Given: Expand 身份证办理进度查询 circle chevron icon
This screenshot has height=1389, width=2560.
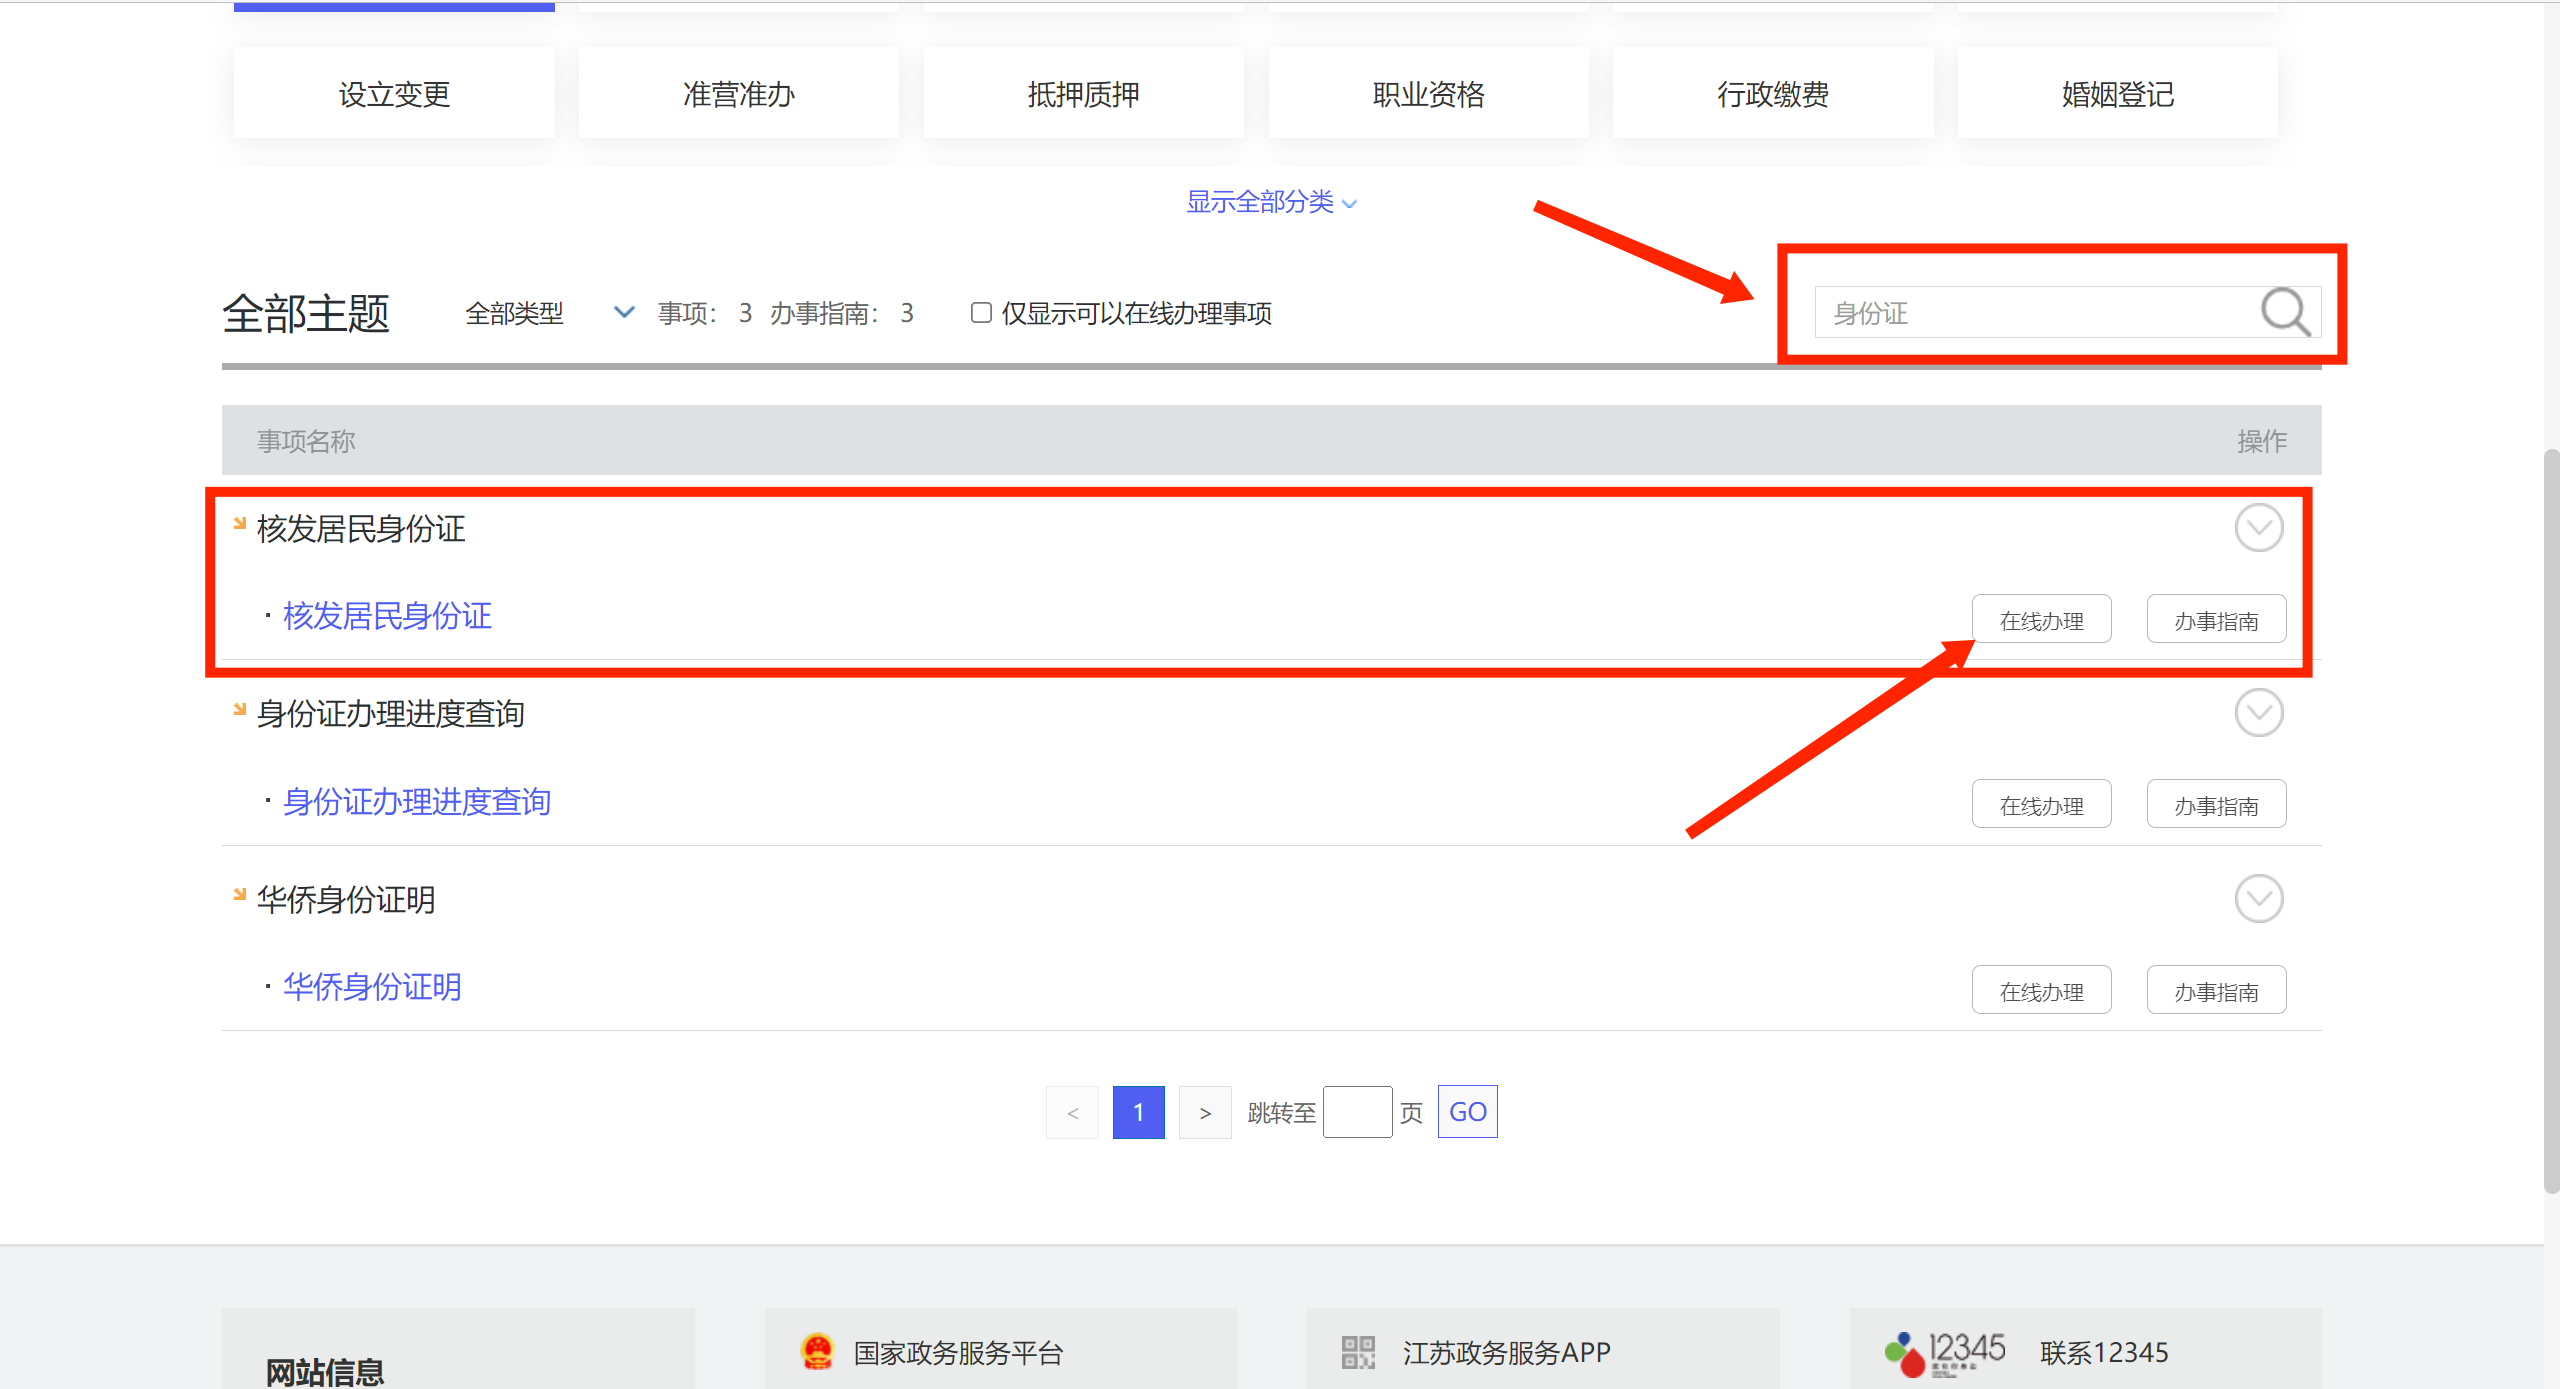Looking at the screenshot, I should click(2258, 713).
